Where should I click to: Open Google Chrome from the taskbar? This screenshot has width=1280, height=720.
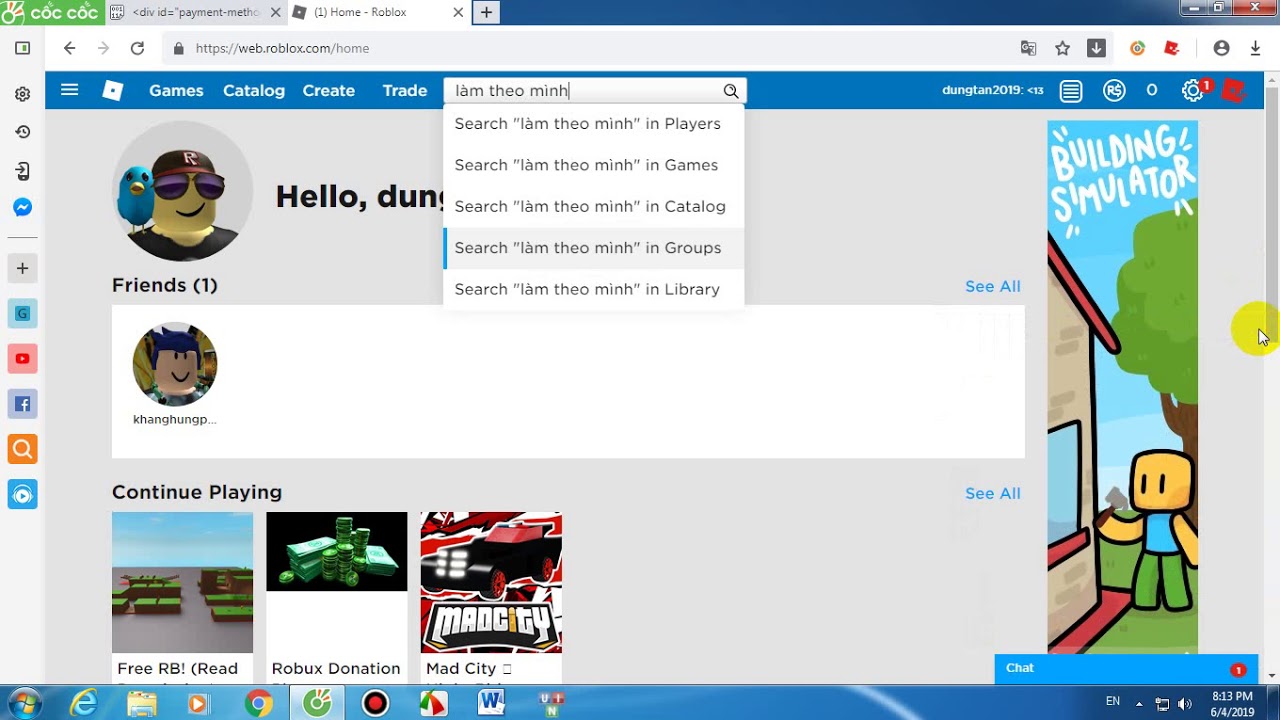click(258, 704)
